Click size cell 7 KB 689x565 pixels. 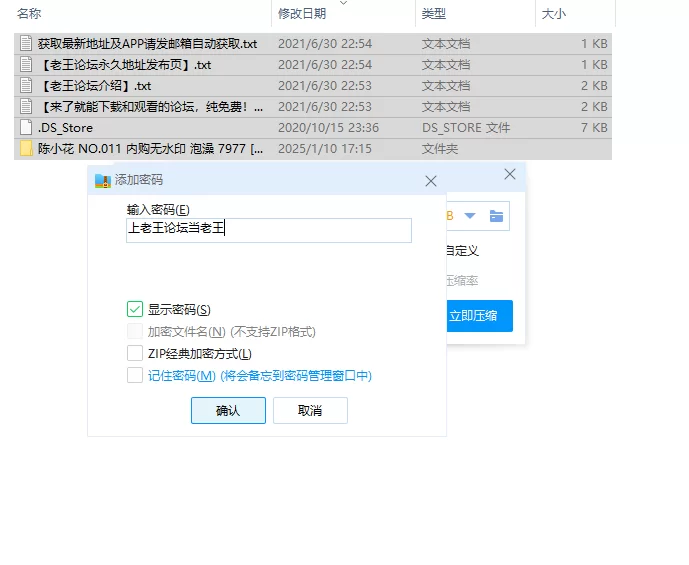[594, 128]
